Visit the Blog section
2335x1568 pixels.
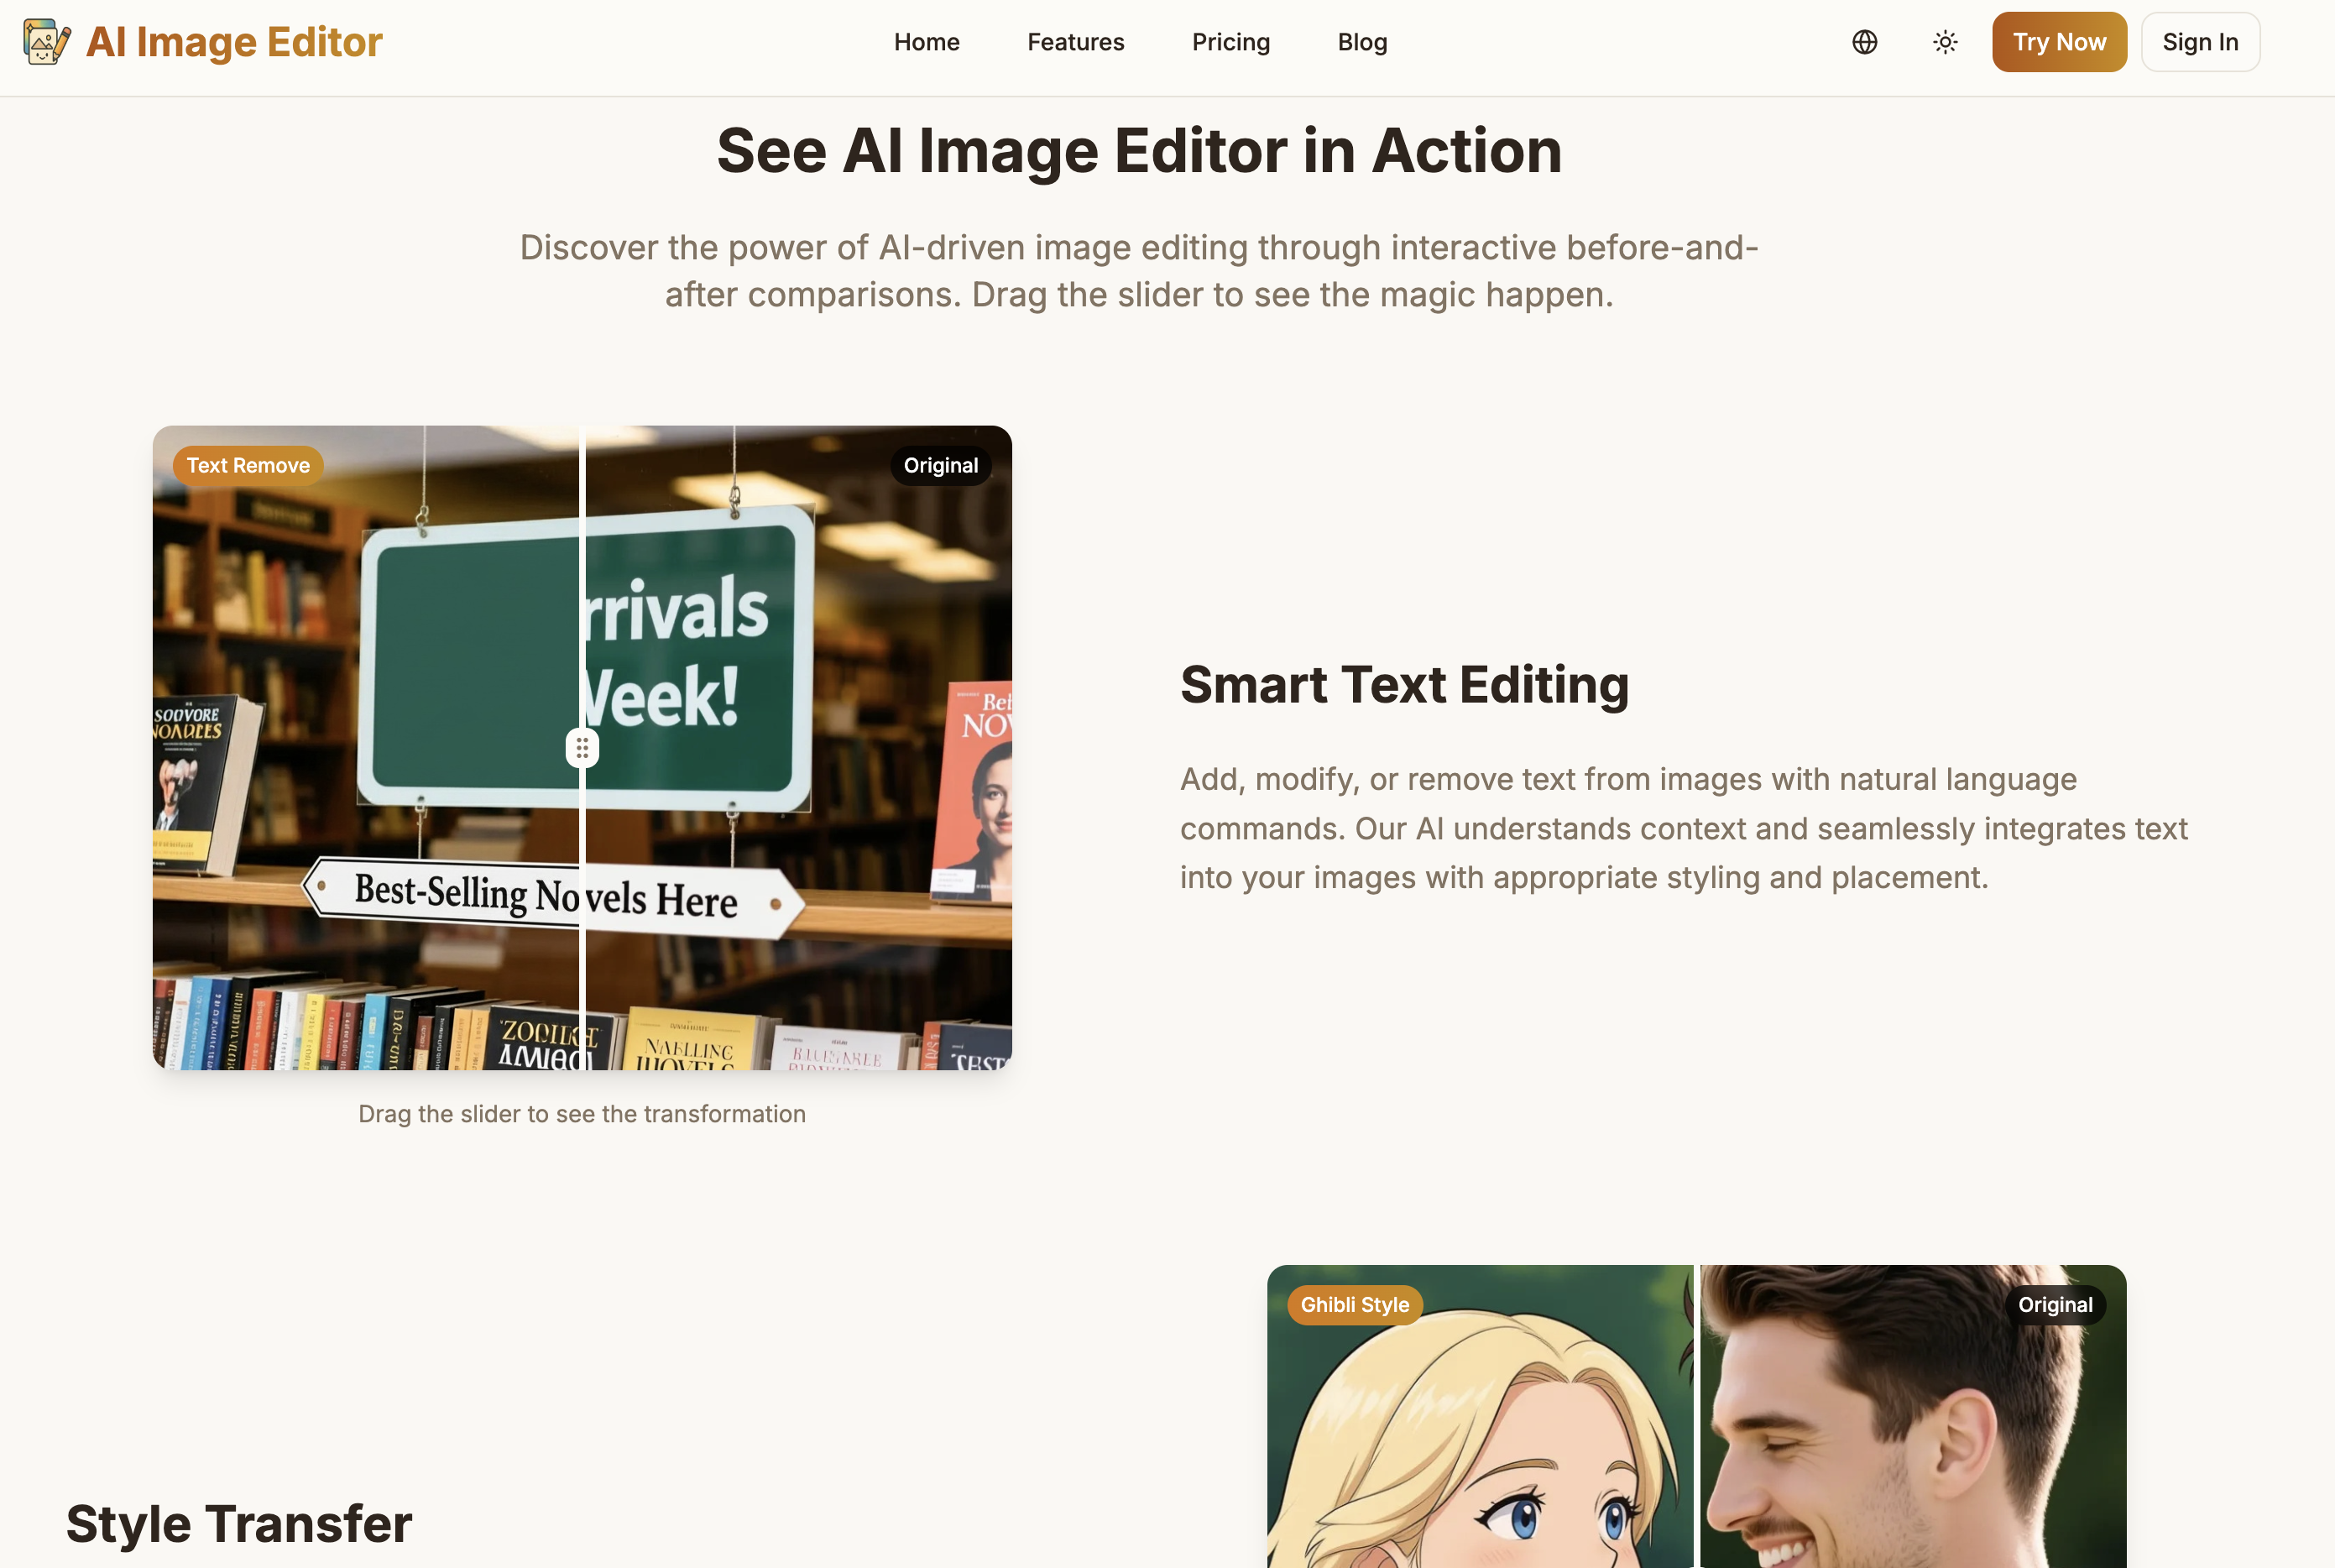(x=1362, y=42)
